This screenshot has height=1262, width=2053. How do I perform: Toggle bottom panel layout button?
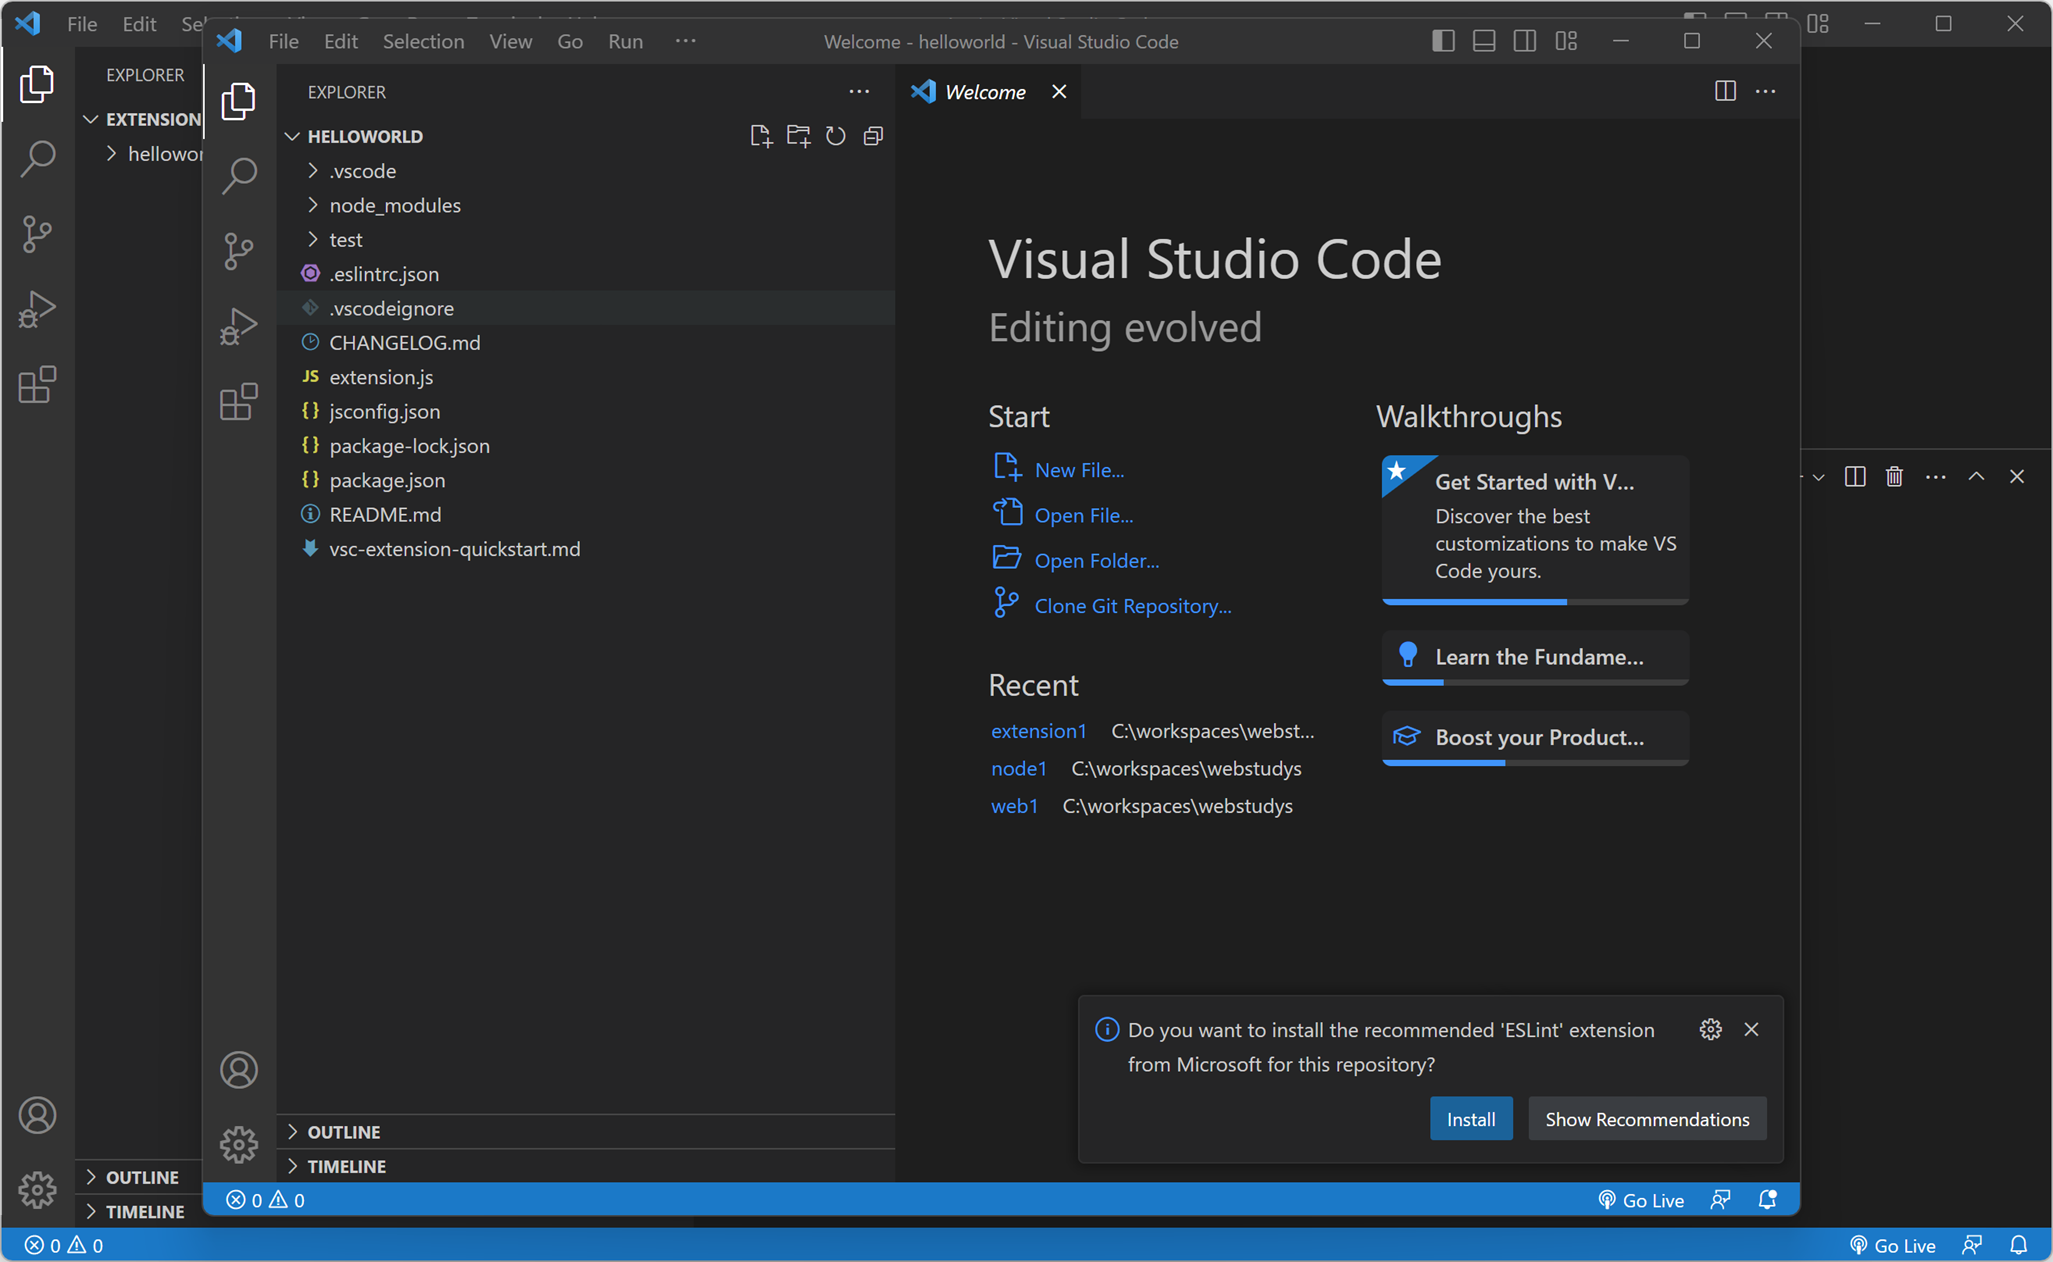[x=1484, y=41]
